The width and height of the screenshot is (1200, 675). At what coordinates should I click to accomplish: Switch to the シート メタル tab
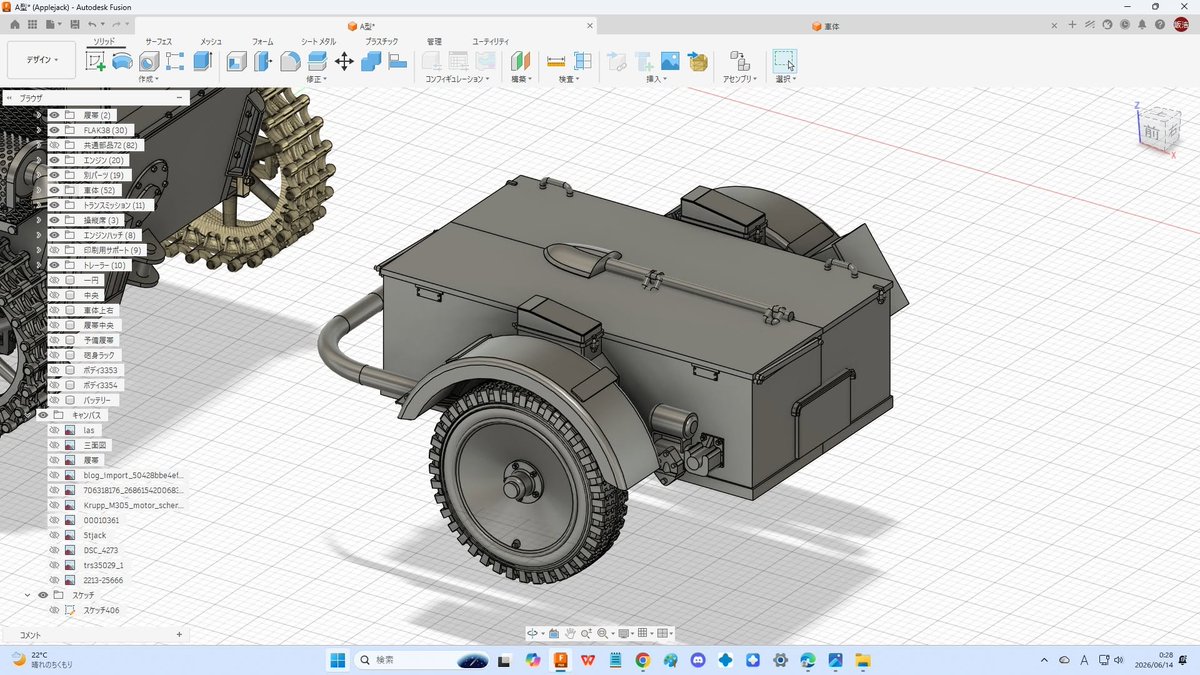319,42
